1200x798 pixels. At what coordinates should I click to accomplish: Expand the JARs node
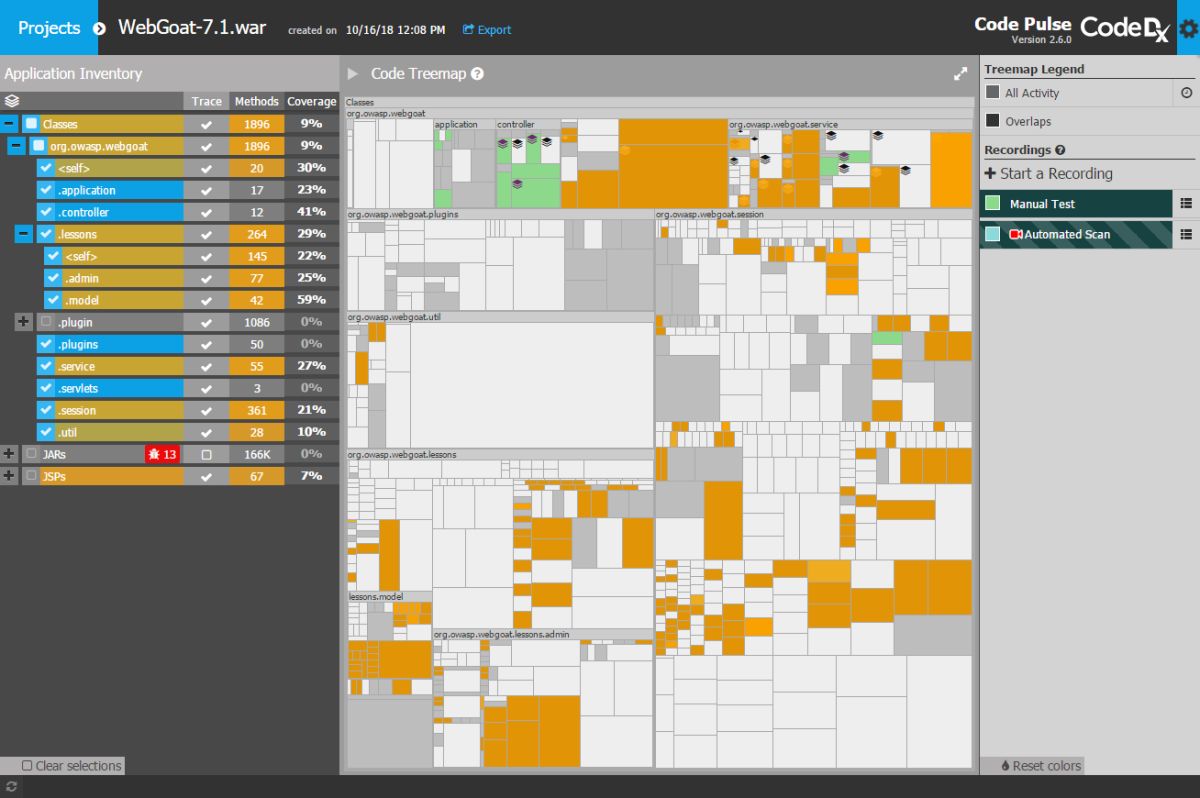point(9,454)
